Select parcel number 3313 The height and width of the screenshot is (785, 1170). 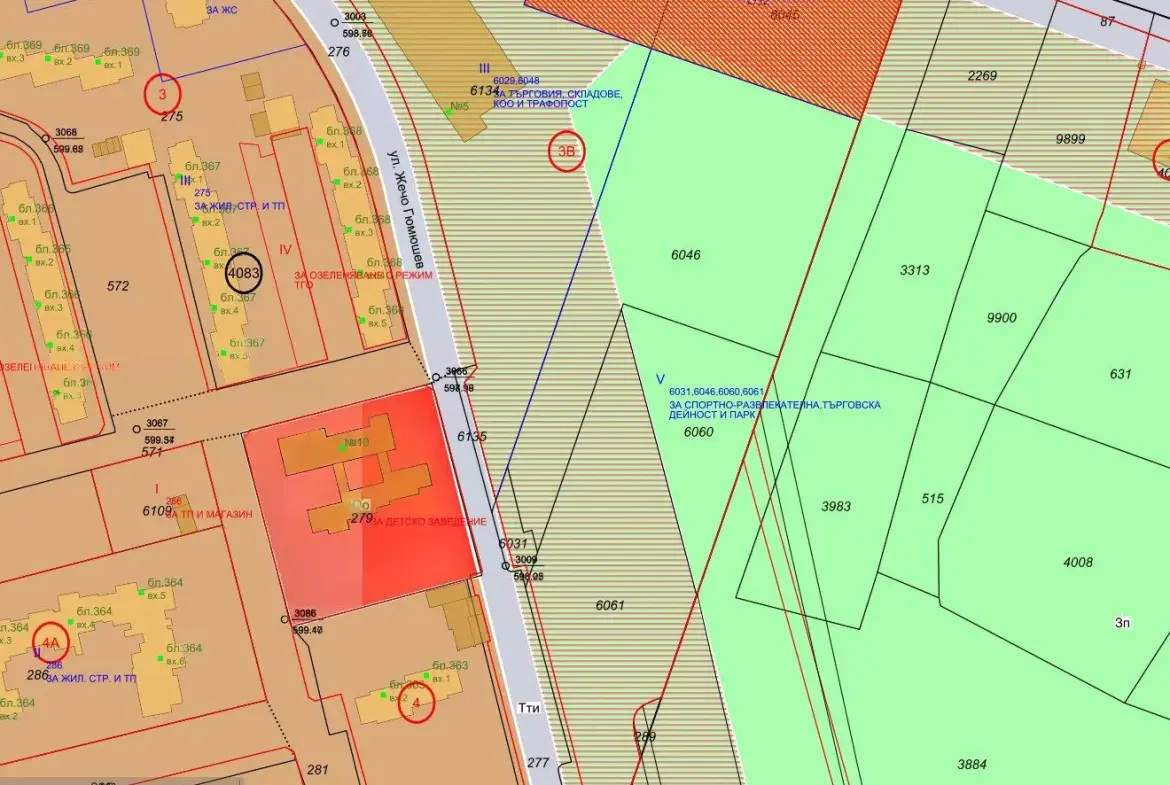tap(915, 270)
